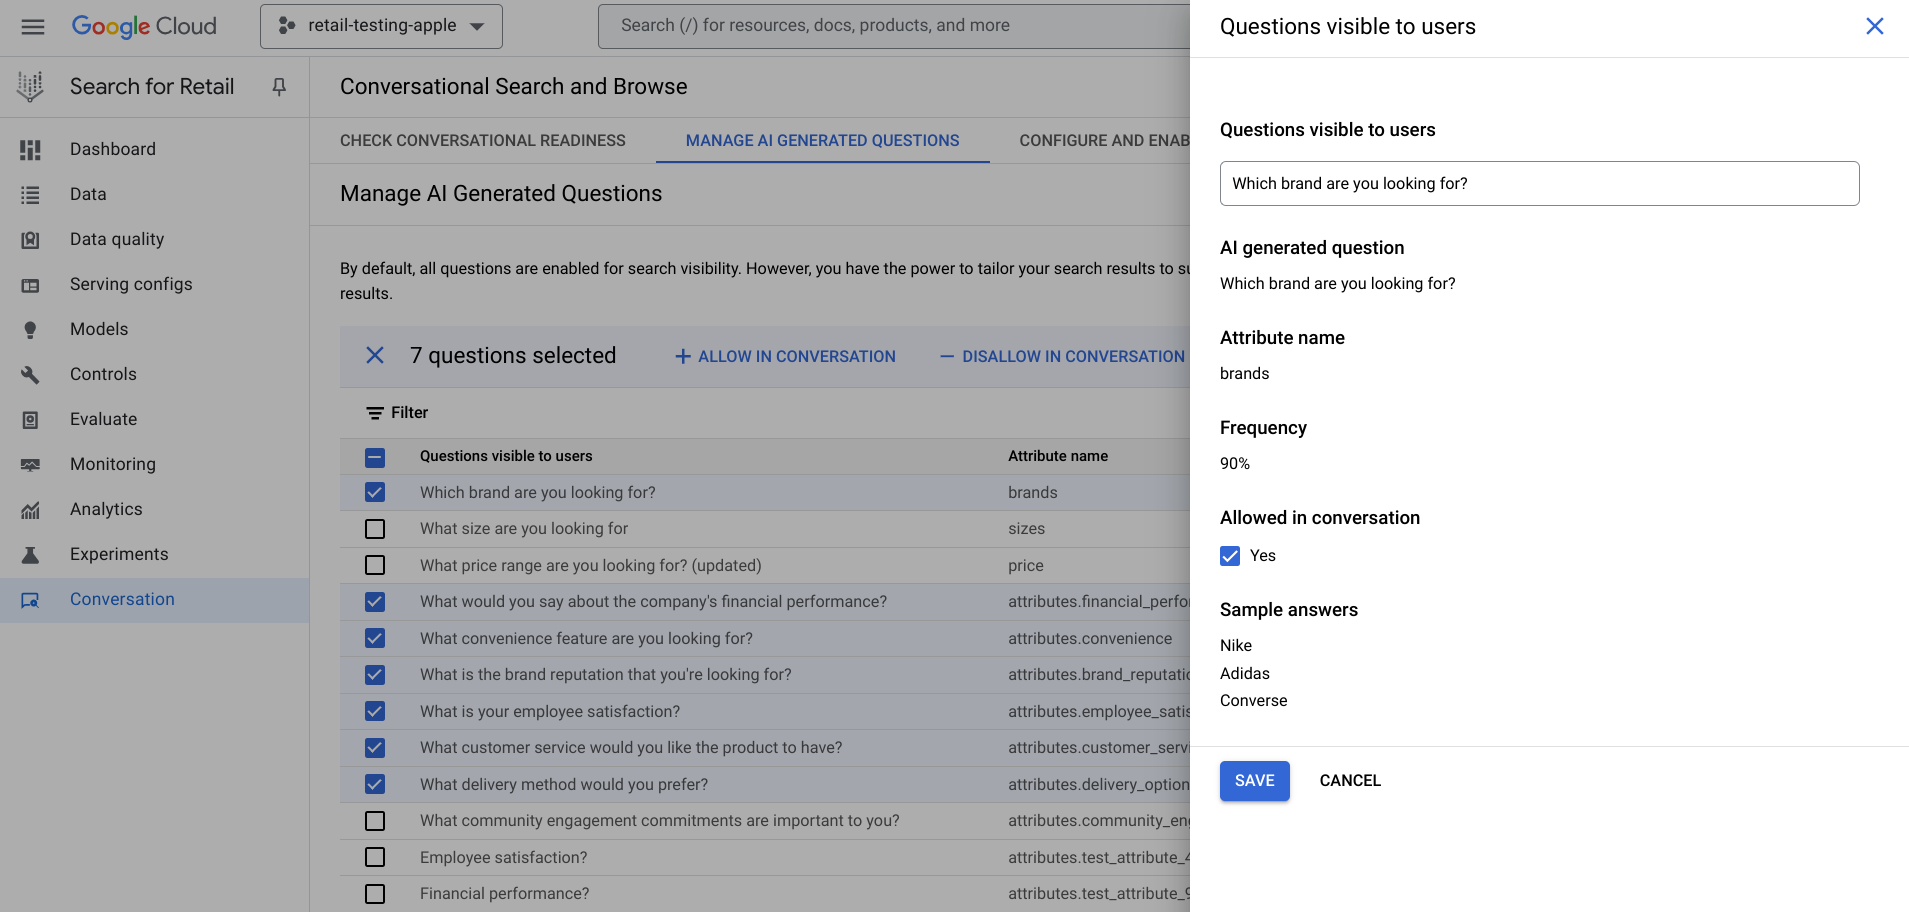1909x912 pixels.
Task: Select the Monitoring sidebar icon
Action: click(30, 464)
